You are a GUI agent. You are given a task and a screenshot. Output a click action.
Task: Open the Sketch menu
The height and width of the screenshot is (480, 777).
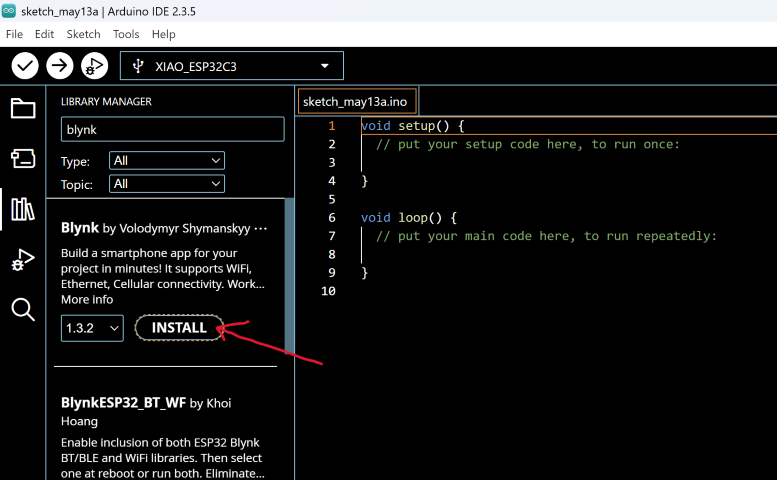83,34
